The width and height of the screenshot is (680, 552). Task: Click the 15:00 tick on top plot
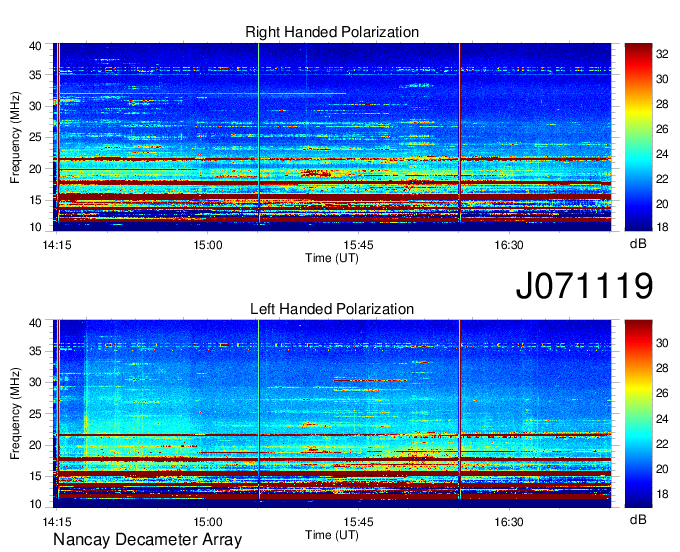(207, 245)
